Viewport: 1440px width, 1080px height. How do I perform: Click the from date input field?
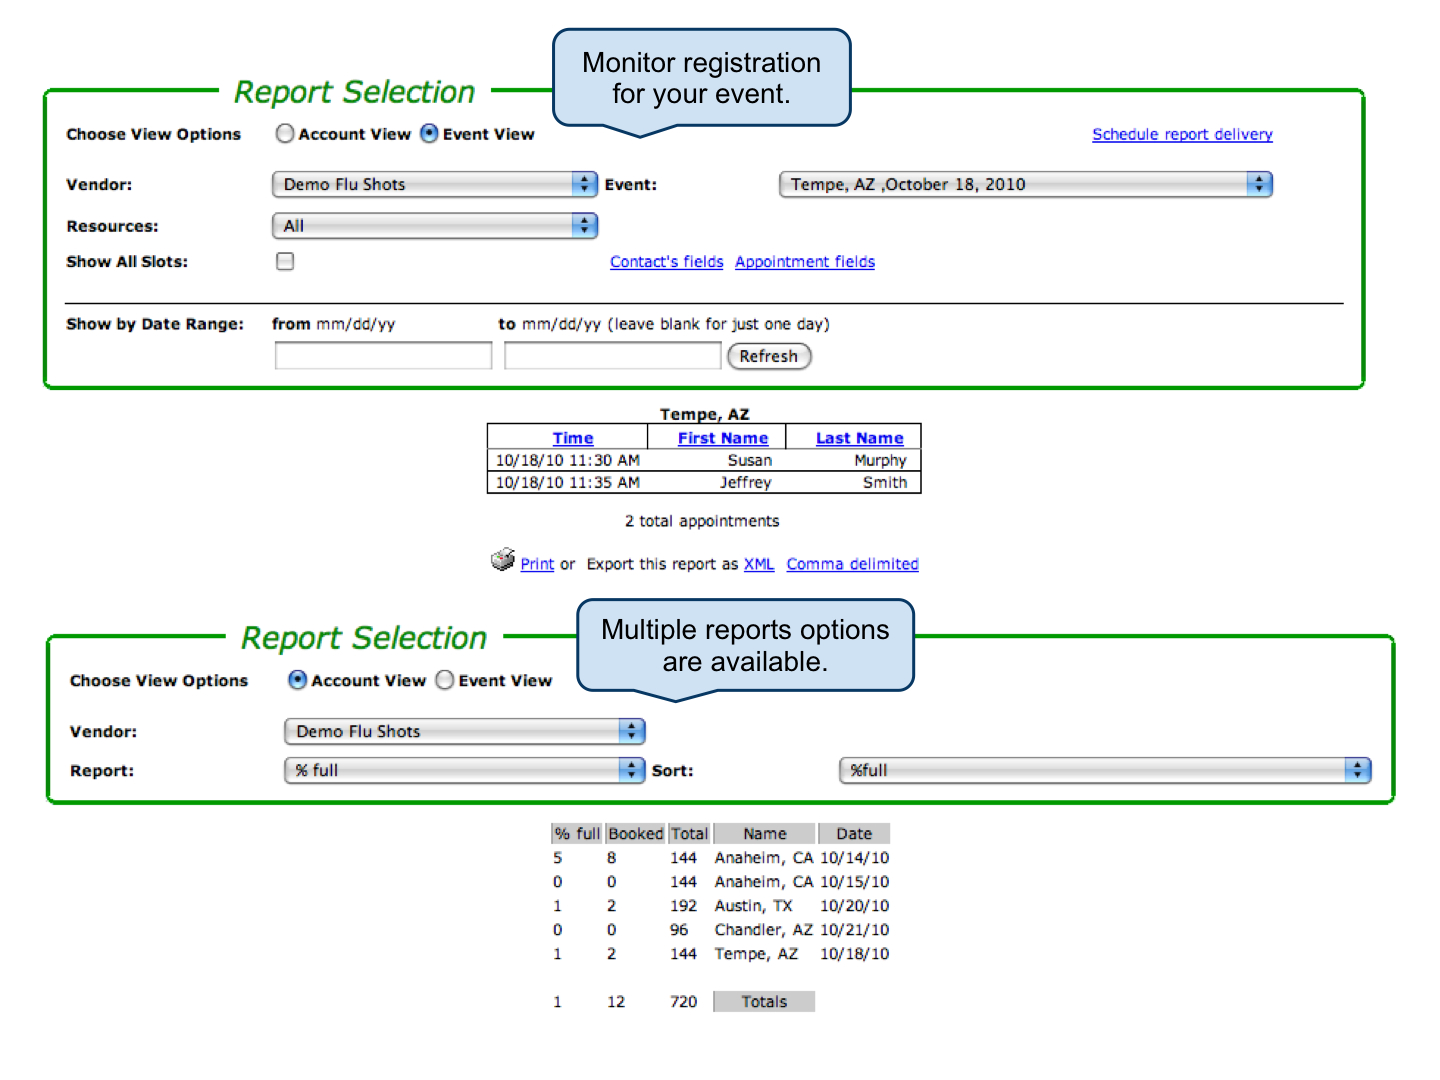(x=383, y=356)
